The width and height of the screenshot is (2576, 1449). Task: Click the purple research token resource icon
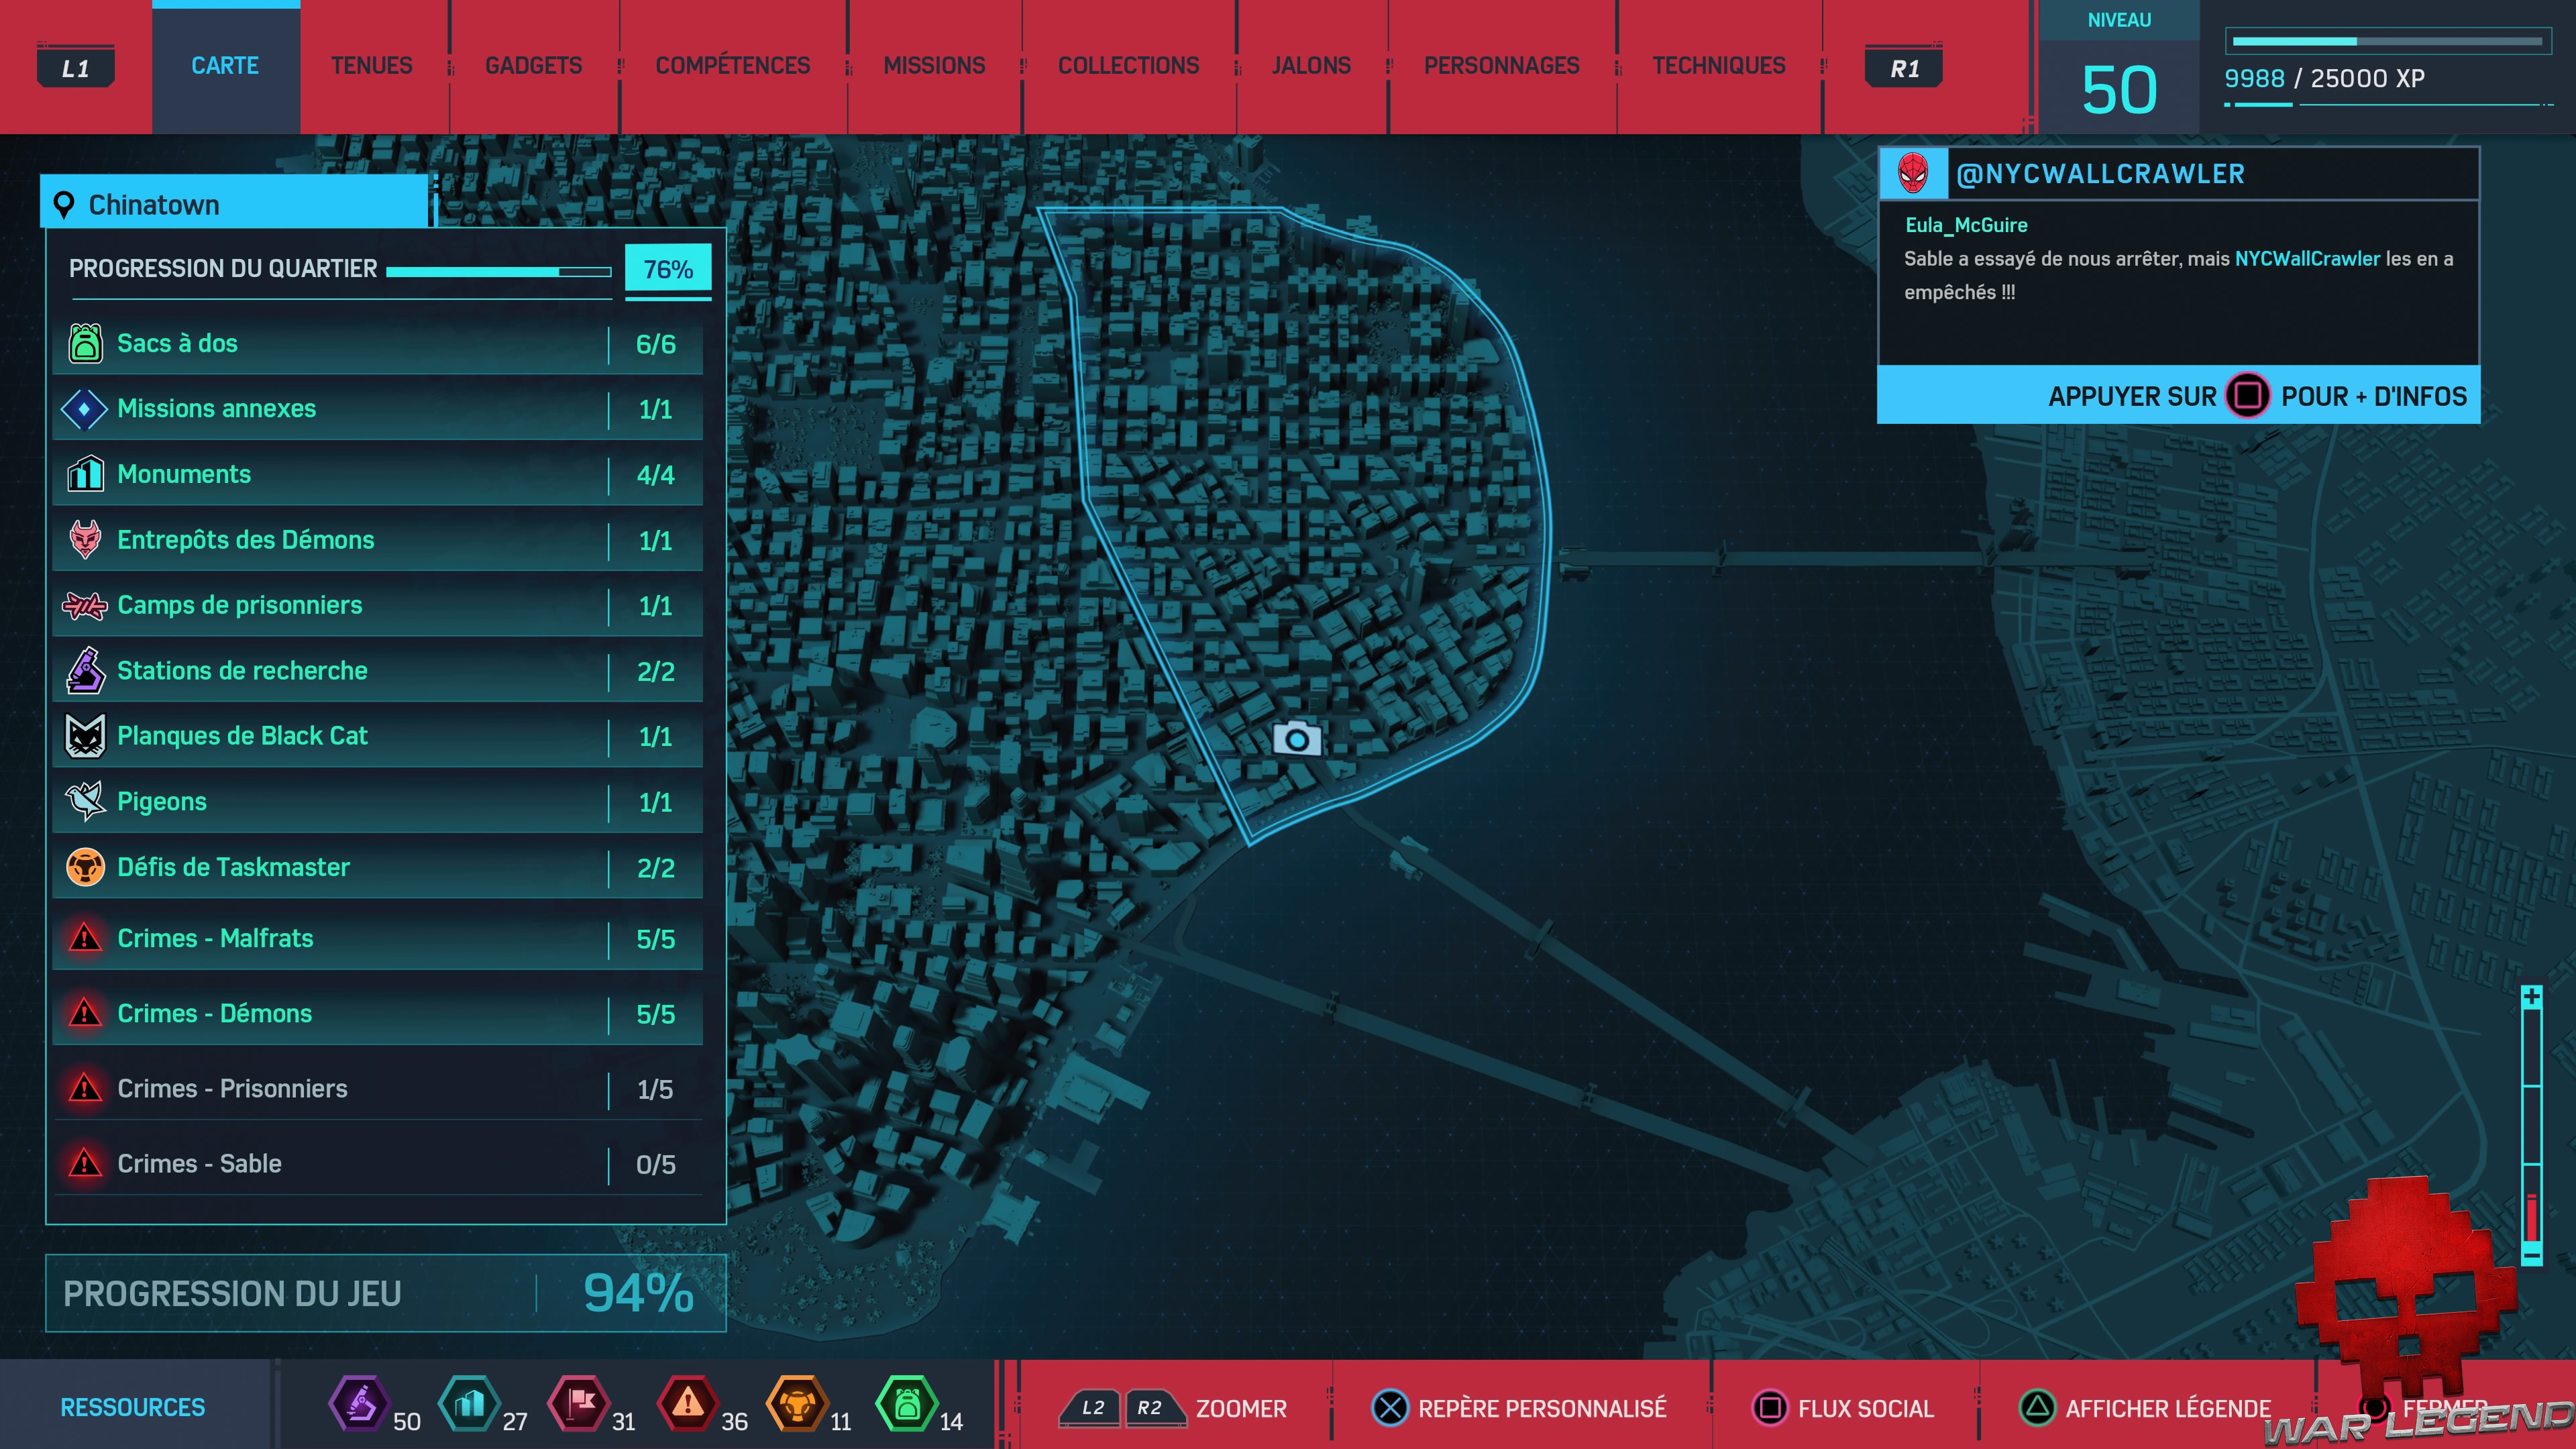coord(359,1403)
